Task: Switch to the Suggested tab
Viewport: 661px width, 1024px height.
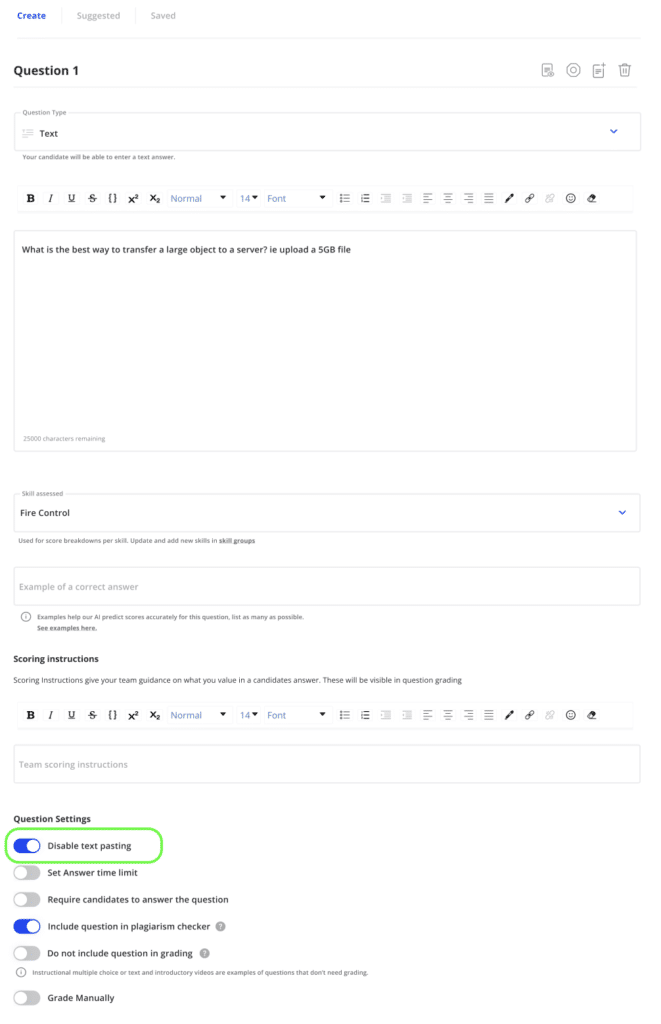Action: [x=98, y=16]
